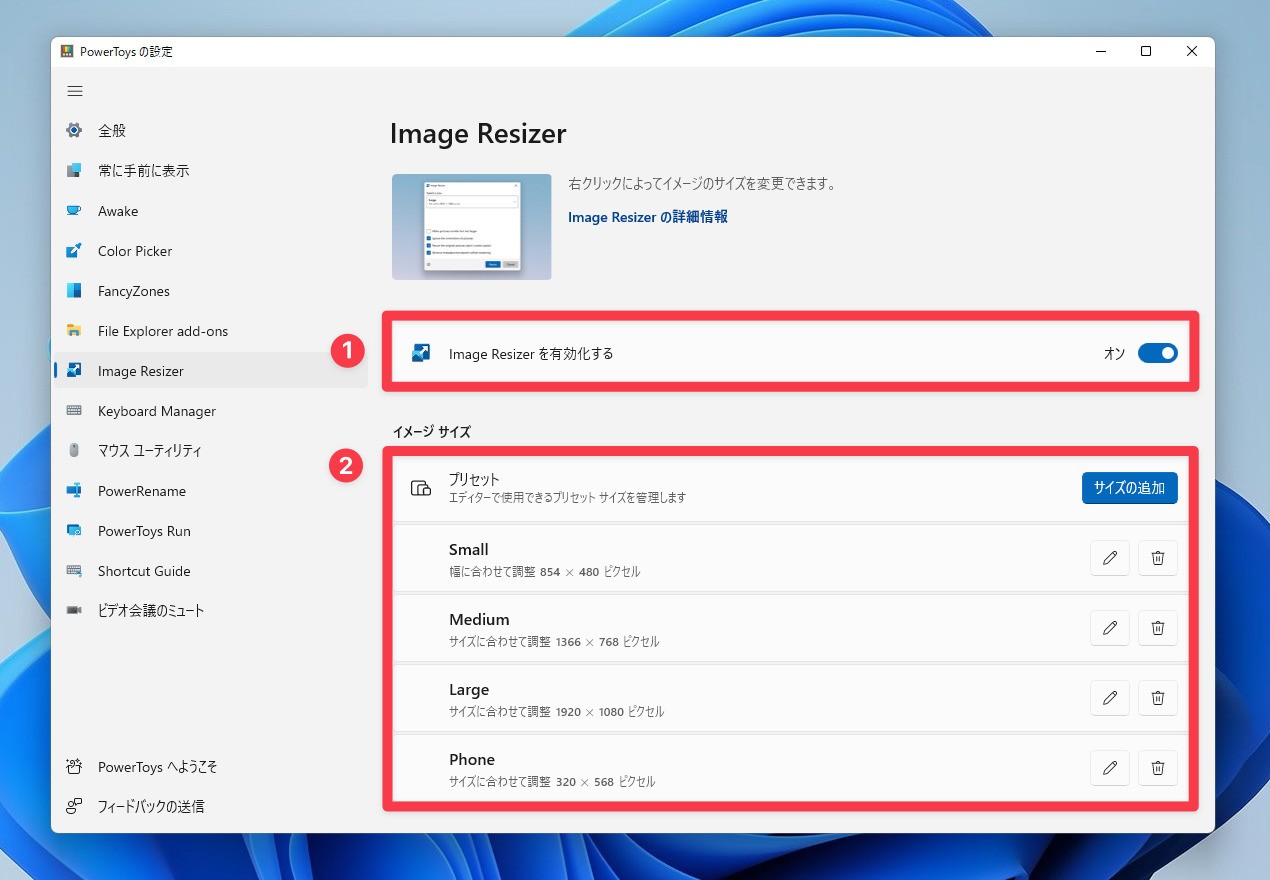Open PowerToys Run via its sidebar icon
Image resolution: width=1270 pixels, height=880 pixels.
point(74,531)
